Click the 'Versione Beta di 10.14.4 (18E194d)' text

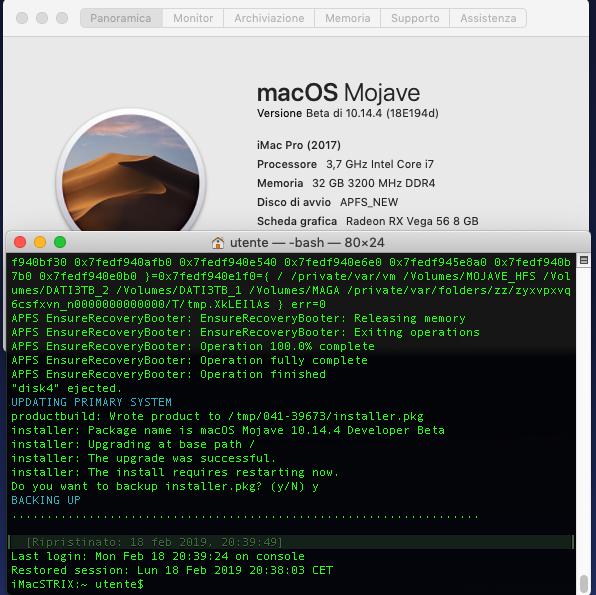coord(348,113)
